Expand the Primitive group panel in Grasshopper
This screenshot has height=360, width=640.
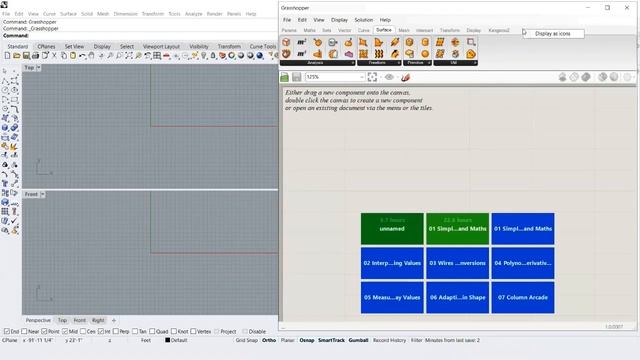[429, 63]
